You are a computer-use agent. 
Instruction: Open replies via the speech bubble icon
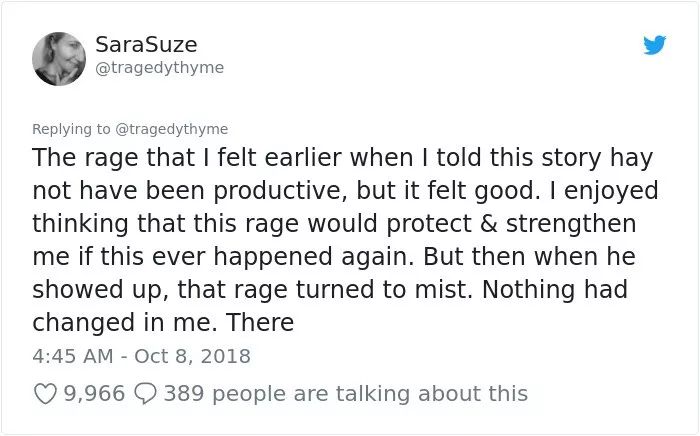[x=145, y=394]
